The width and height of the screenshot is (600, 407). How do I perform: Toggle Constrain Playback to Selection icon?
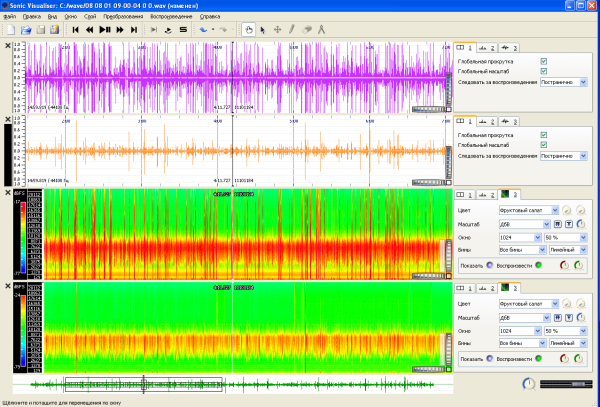154,29
